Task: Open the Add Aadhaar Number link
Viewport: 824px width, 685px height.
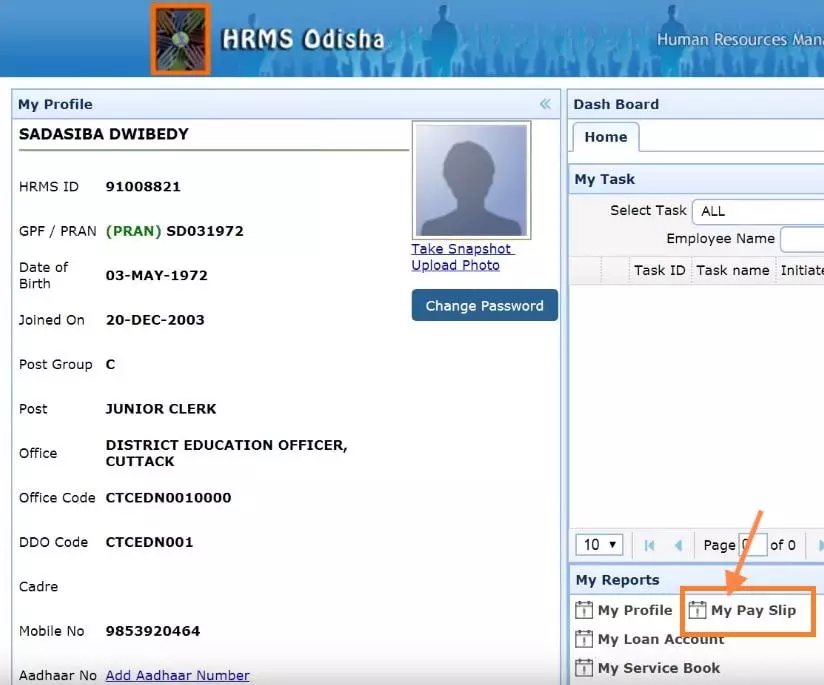Action: tap(177, 676)
